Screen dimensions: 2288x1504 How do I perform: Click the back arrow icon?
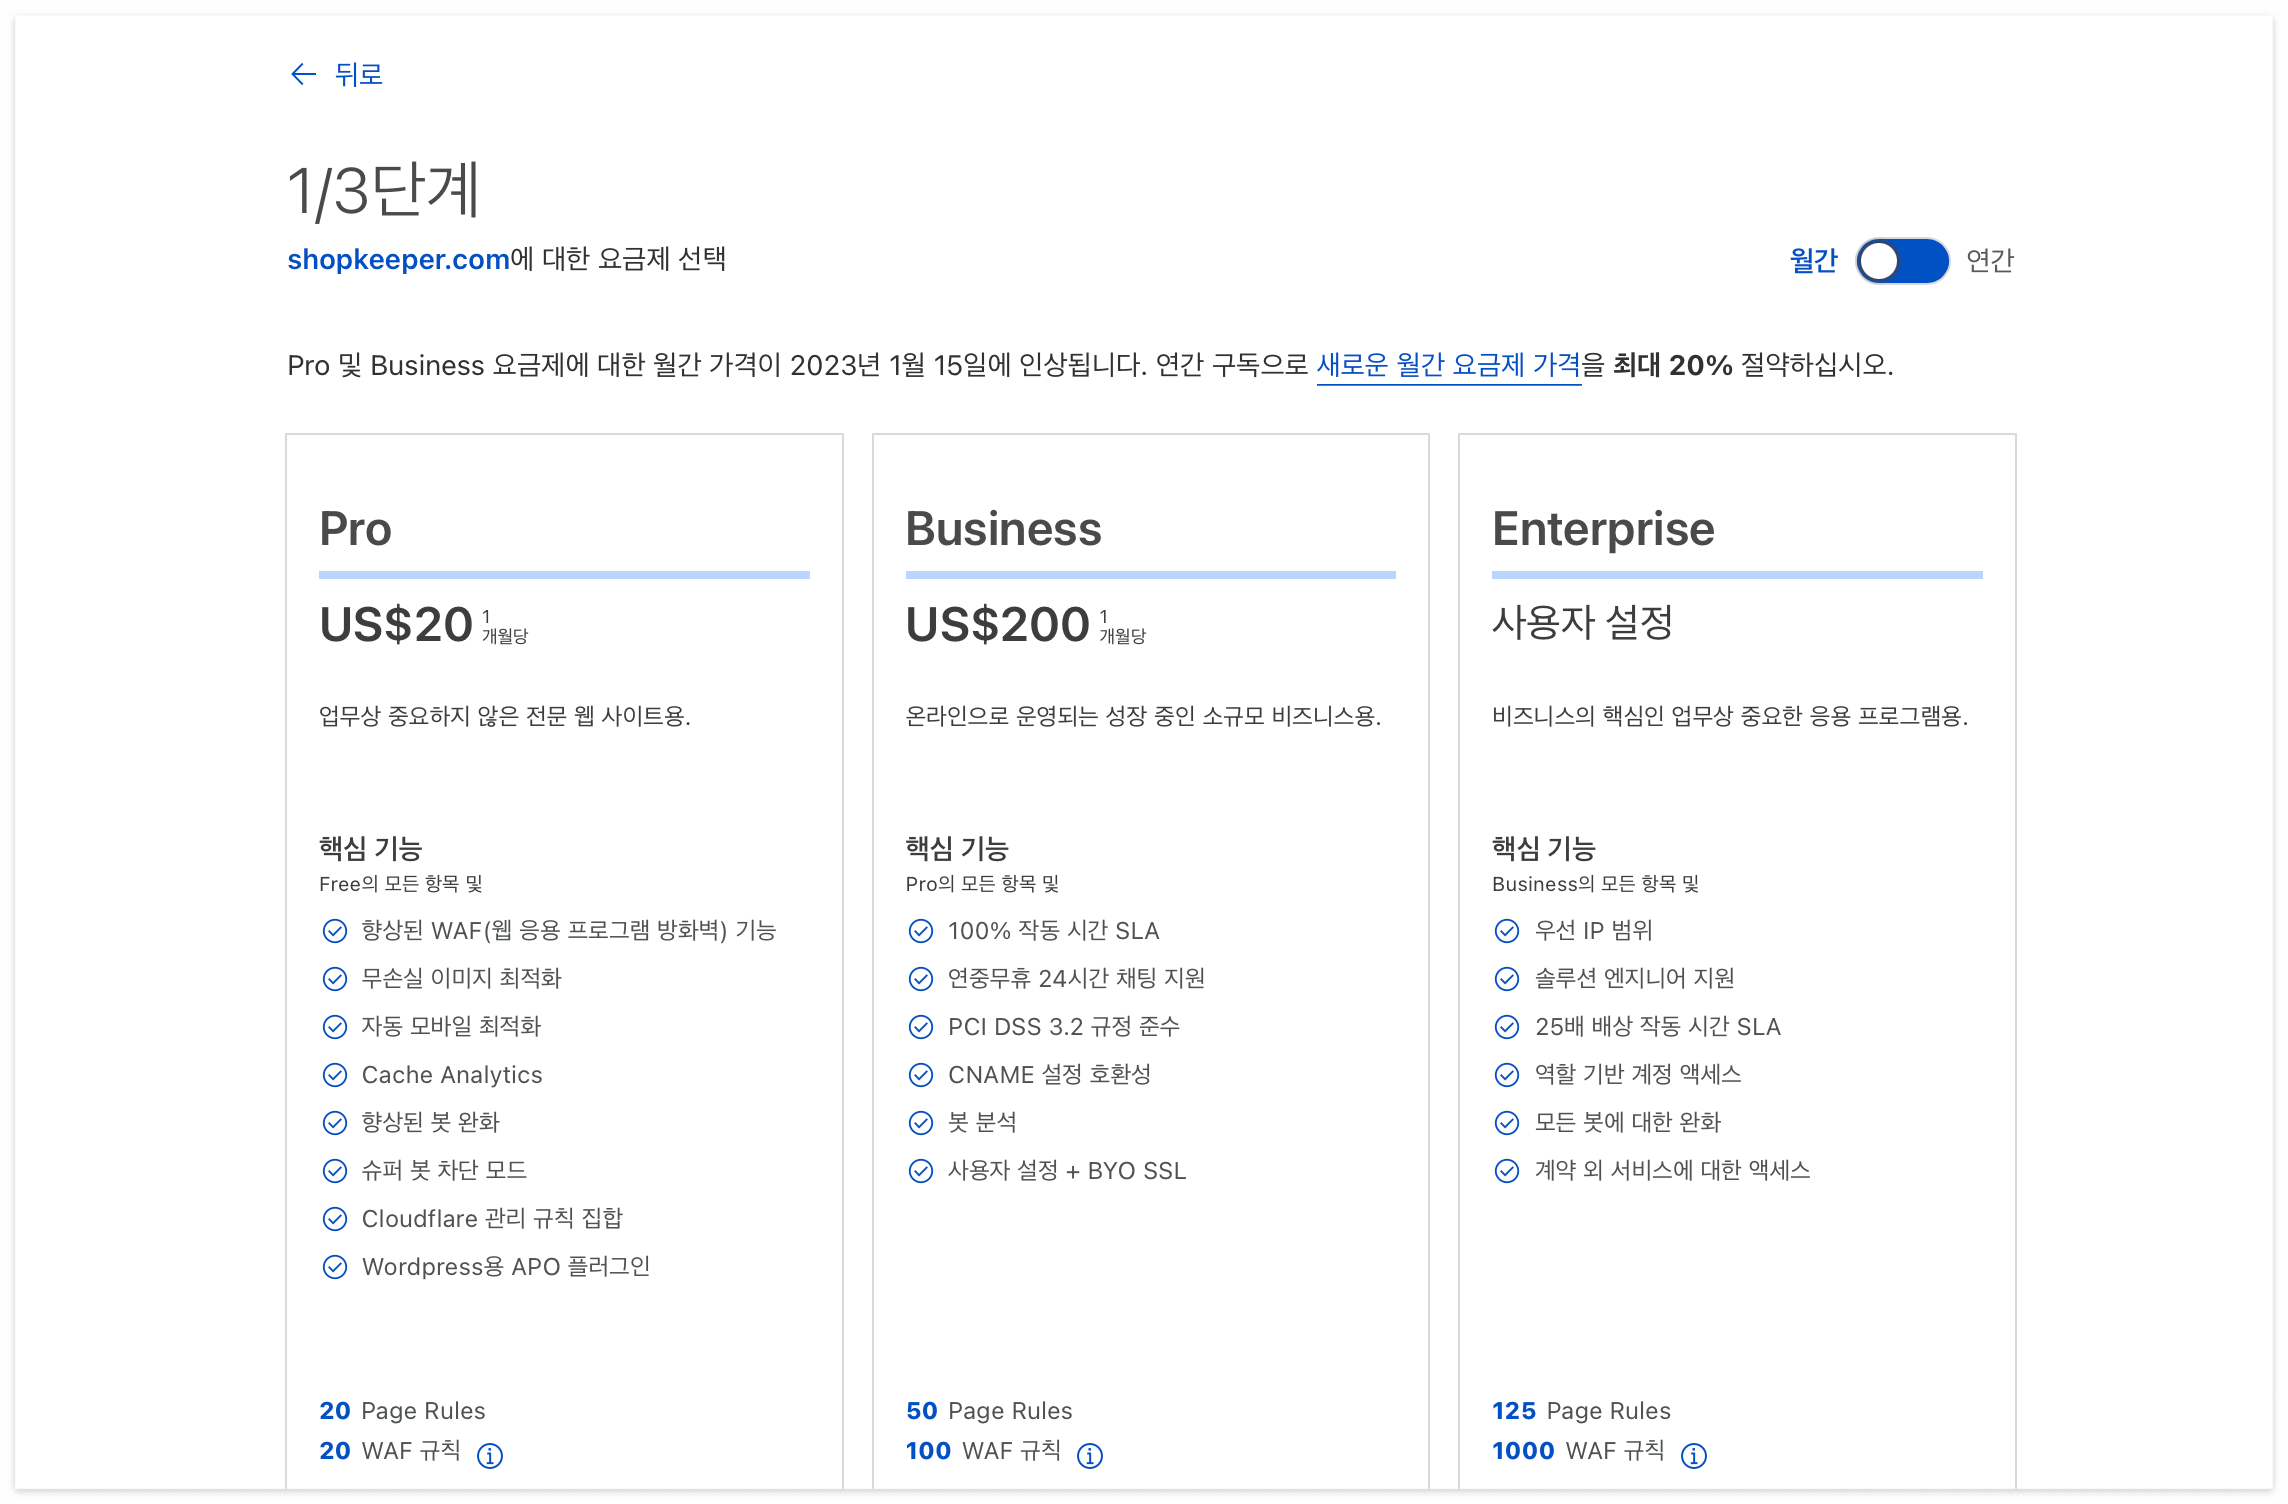tap(303, 74)
